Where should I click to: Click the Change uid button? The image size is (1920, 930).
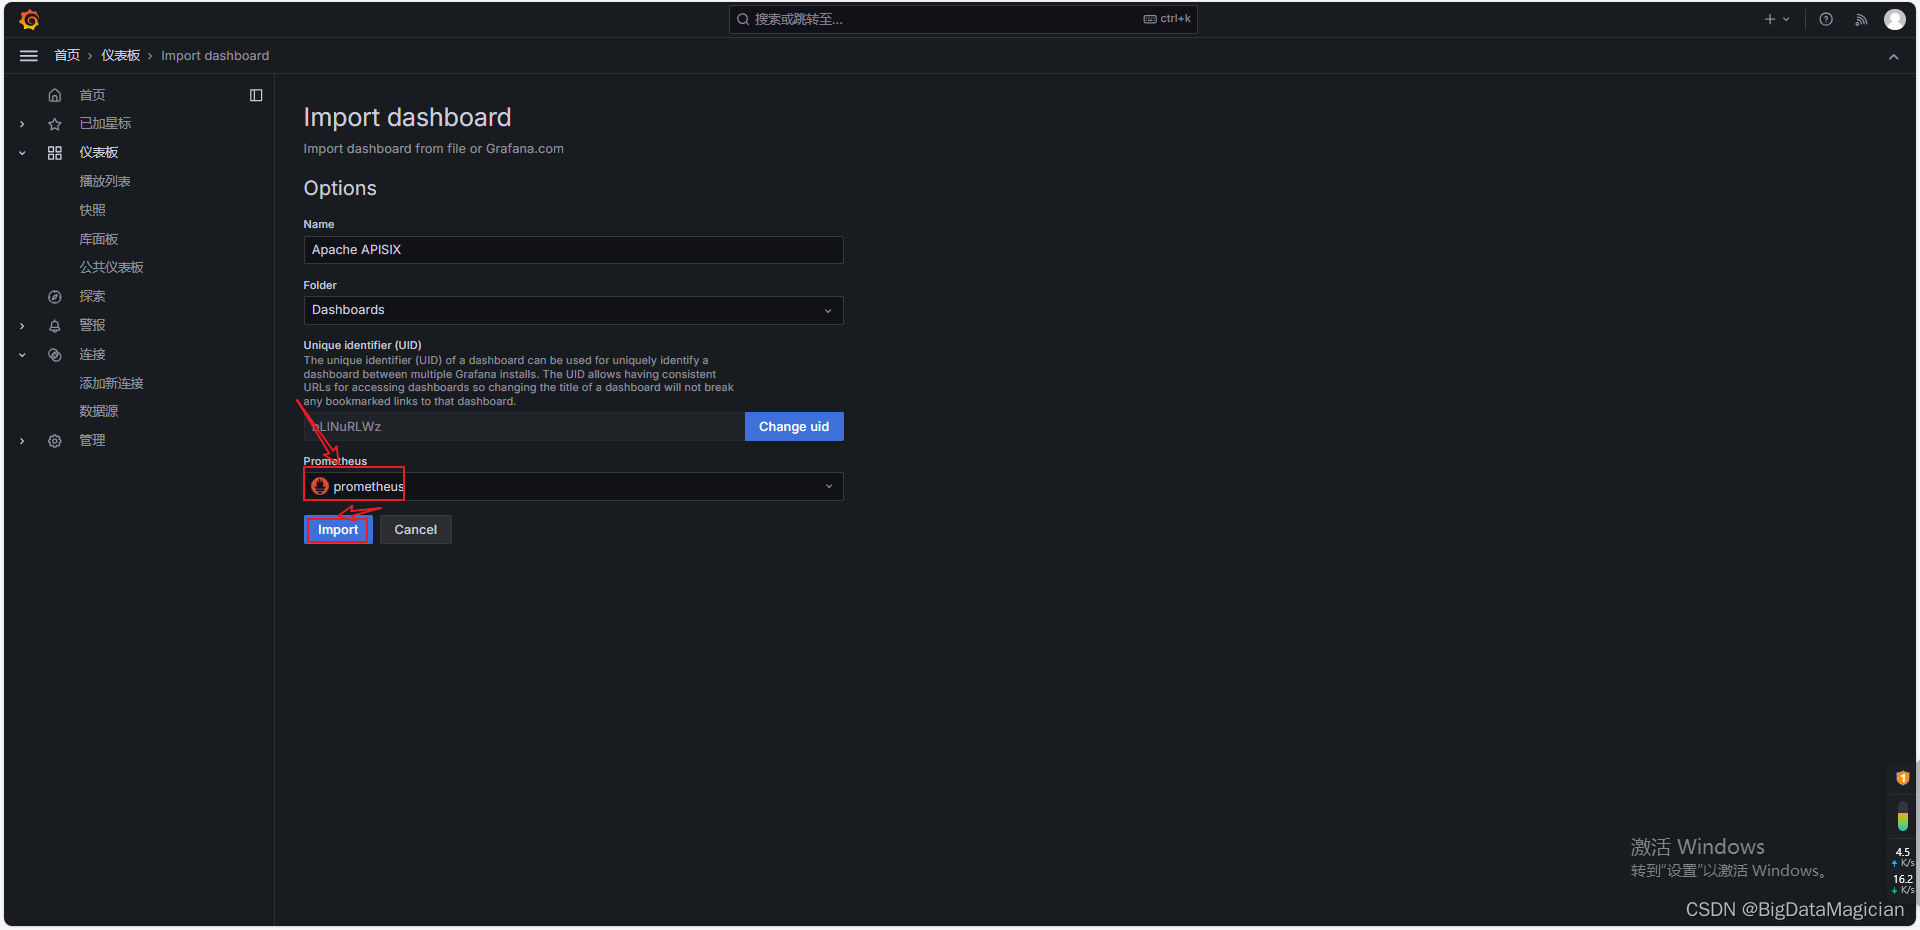794,427
